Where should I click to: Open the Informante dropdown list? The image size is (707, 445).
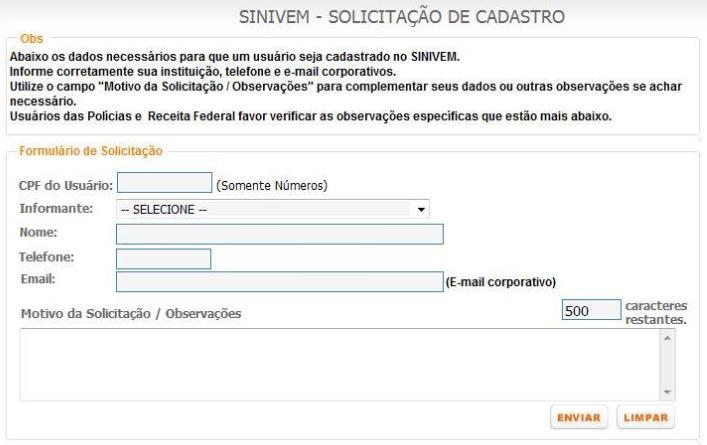point(273,209)
